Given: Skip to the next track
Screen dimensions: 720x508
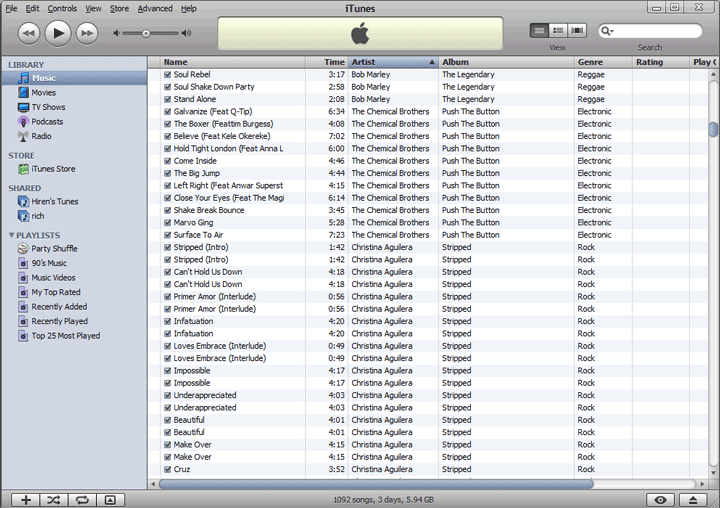Looking at the screenshot, I should click(87, 34).
